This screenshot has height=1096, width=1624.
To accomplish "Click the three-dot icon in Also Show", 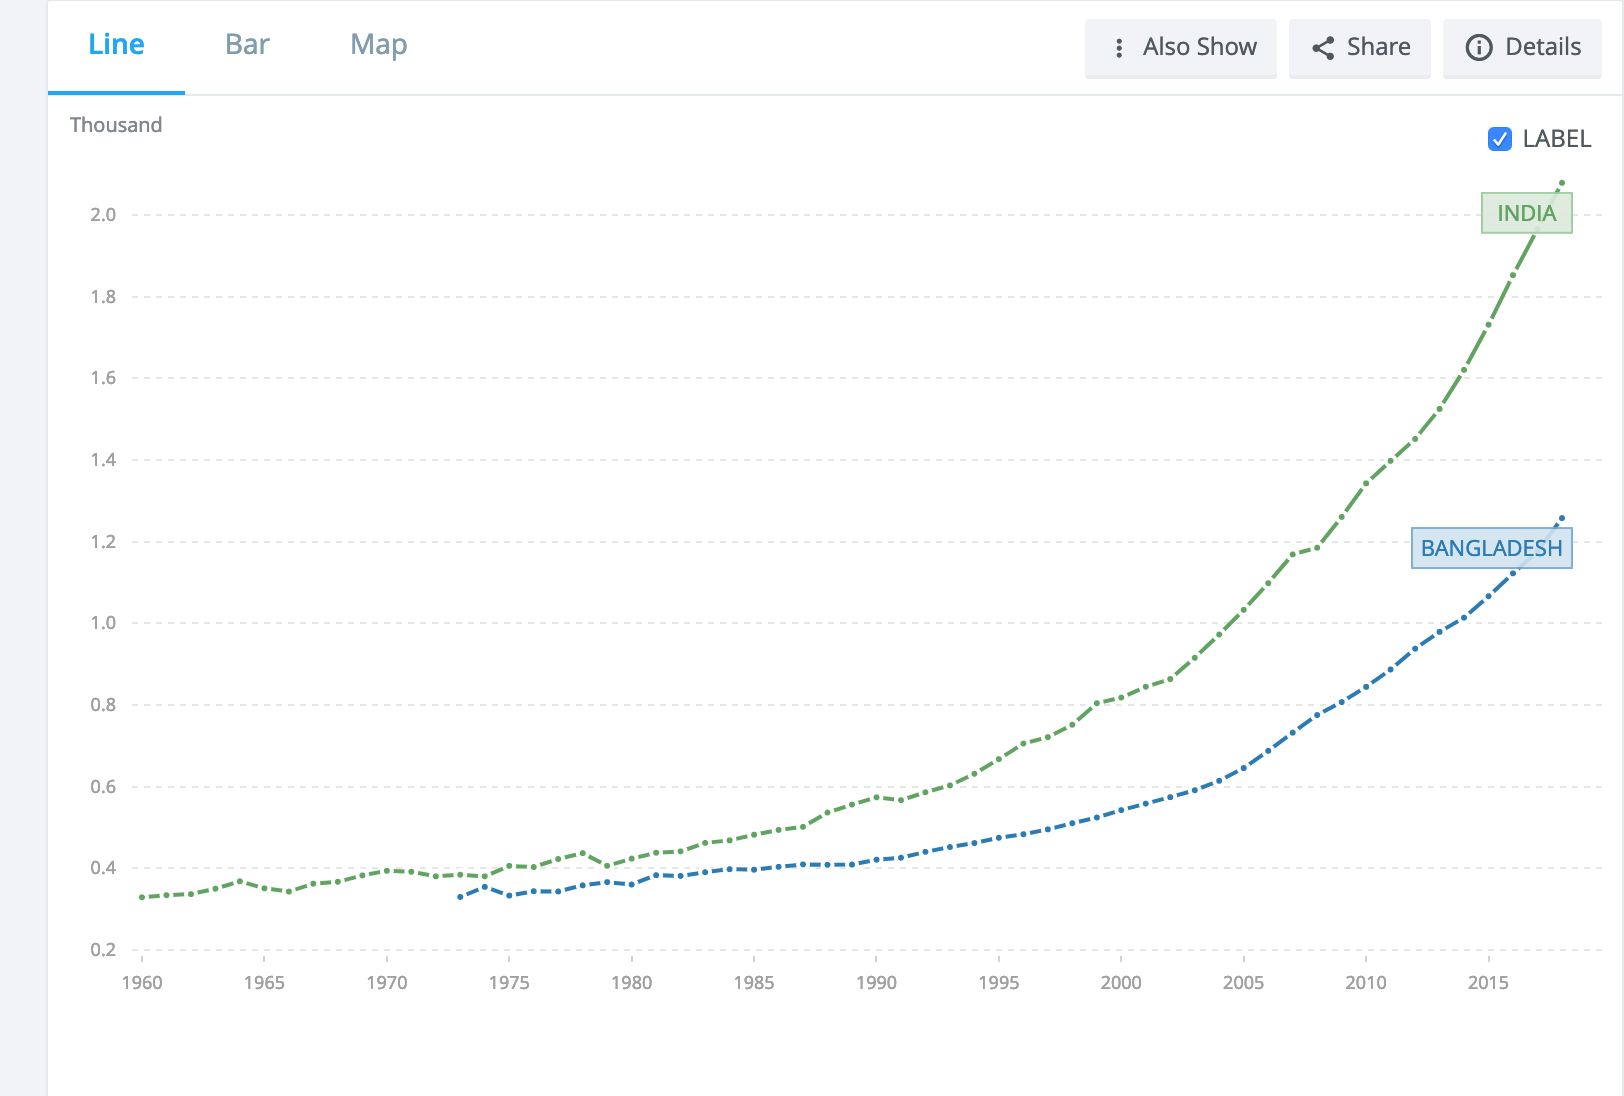I will (x=1119, y=48).
